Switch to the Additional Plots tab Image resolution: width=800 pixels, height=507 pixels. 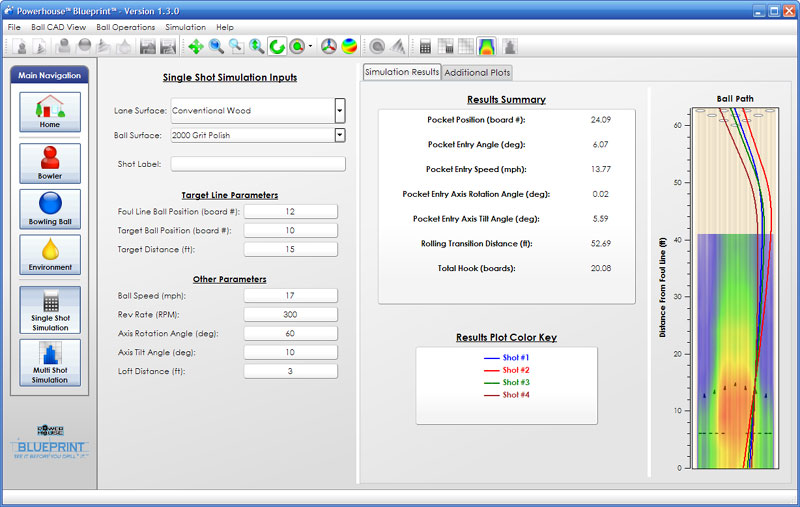tap(477, 72)
